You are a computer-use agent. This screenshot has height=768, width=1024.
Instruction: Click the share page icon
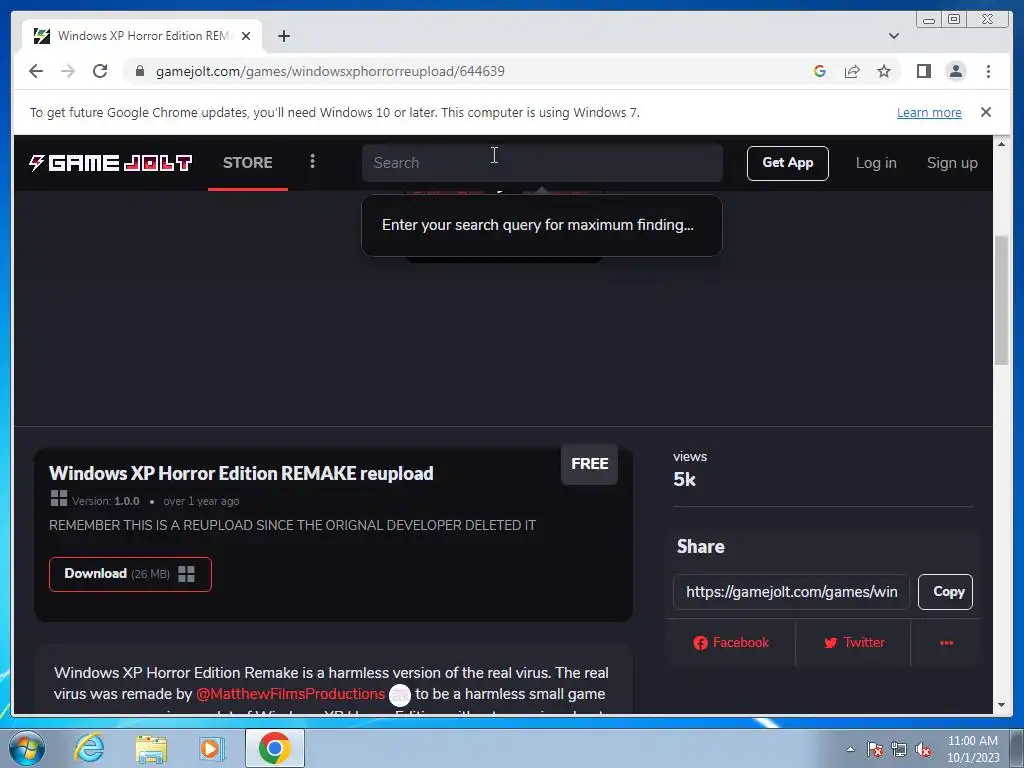pos(852,71)
